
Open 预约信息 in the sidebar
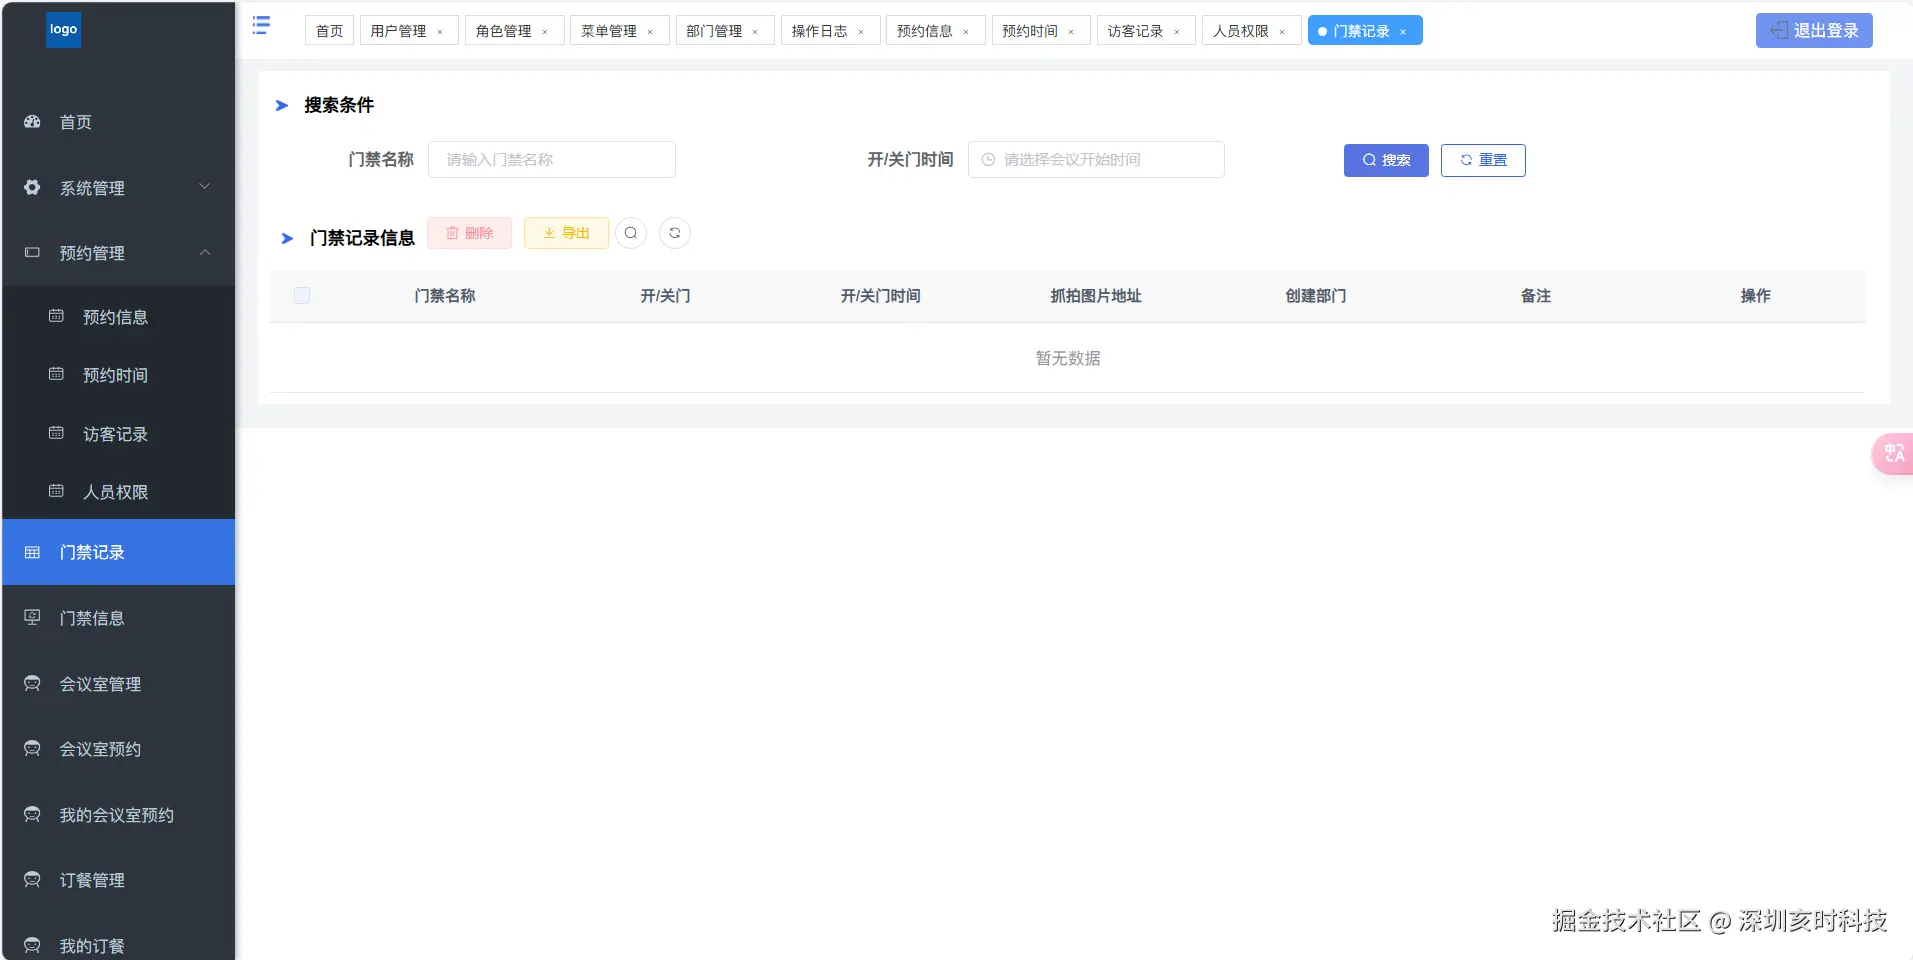click(x=118, y=317)
